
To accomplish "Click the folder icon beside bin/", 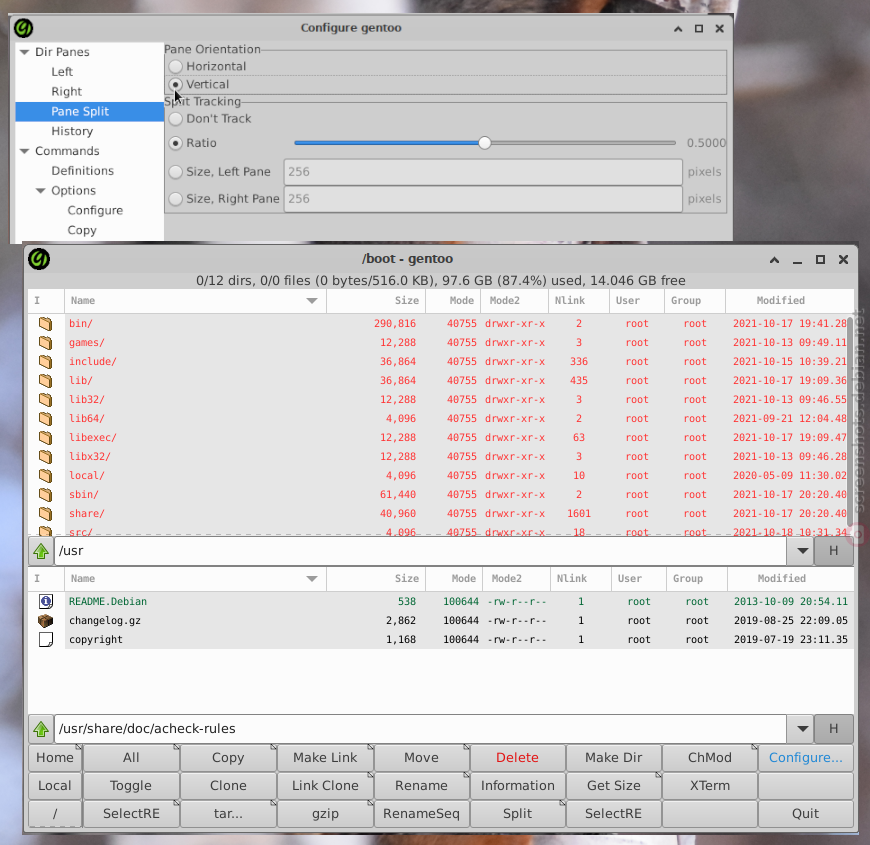I will click(45, 323).
